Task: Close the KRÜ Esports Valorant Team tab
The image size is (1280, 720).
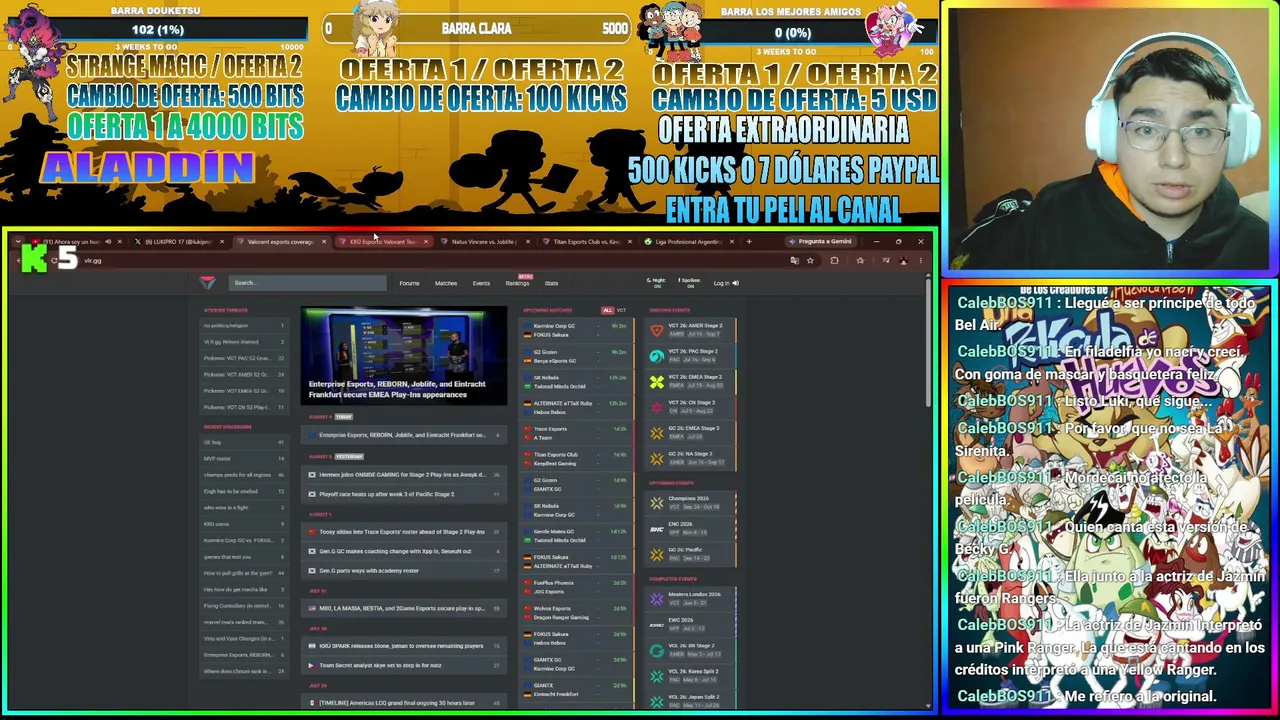Action: pyautogui.click(x=426, y=241)
